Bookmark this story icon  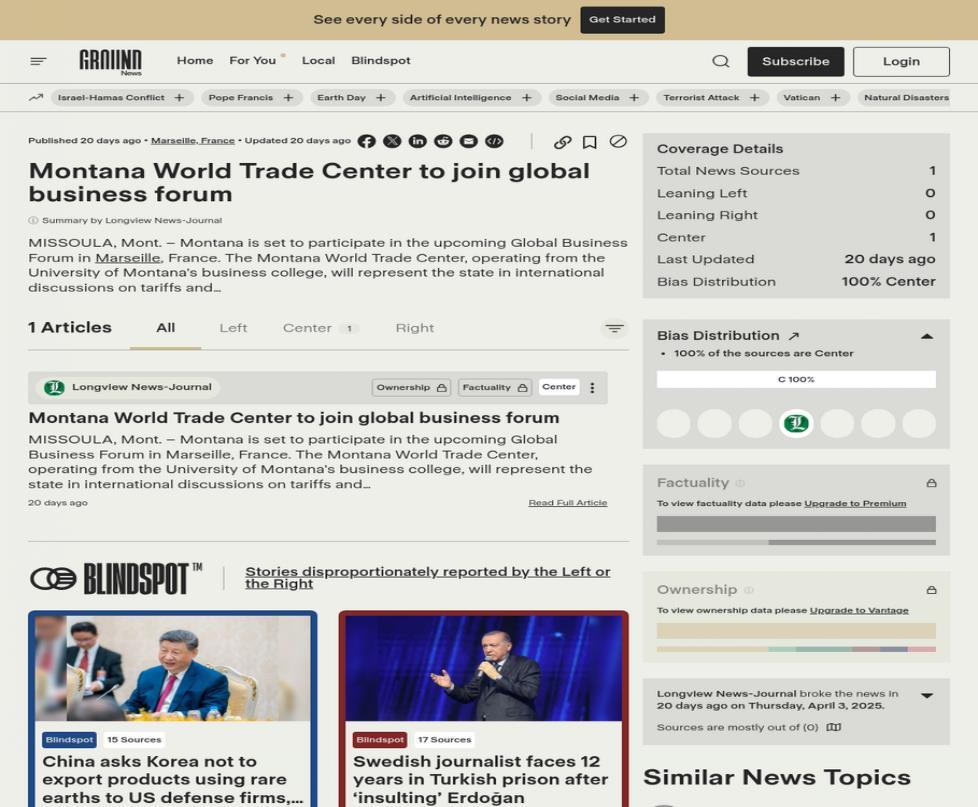pos(589,142)
